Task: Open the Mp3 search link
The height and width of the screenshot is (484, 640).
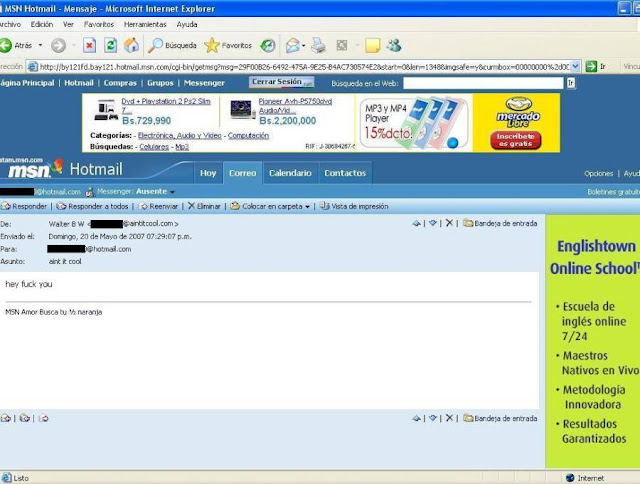Action: coord(182,147)
